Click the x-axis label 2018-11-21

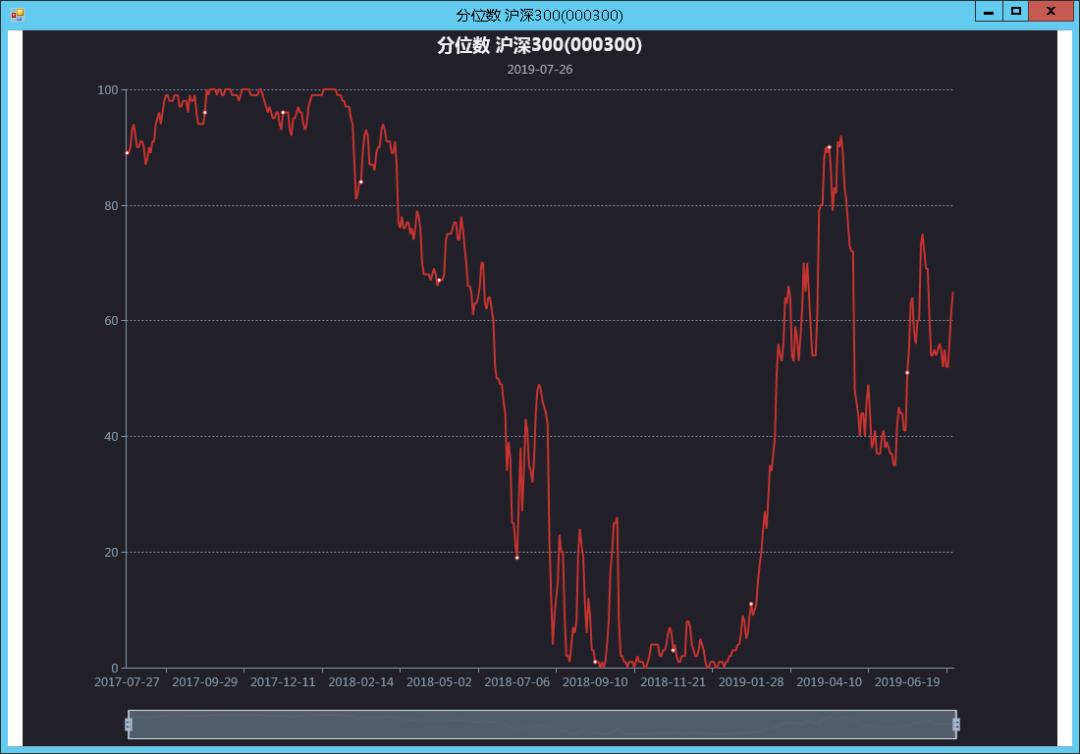[673, 682]
